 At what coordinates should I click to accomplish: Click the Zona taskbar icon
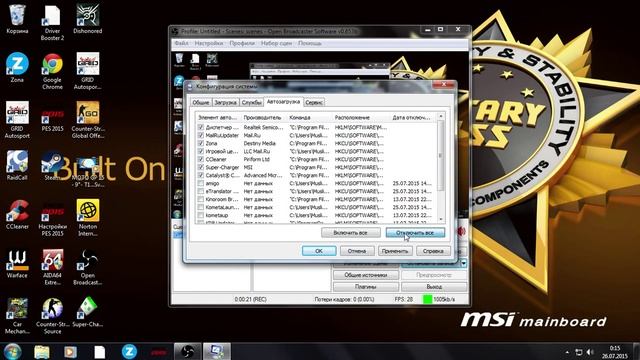(129, 352)
